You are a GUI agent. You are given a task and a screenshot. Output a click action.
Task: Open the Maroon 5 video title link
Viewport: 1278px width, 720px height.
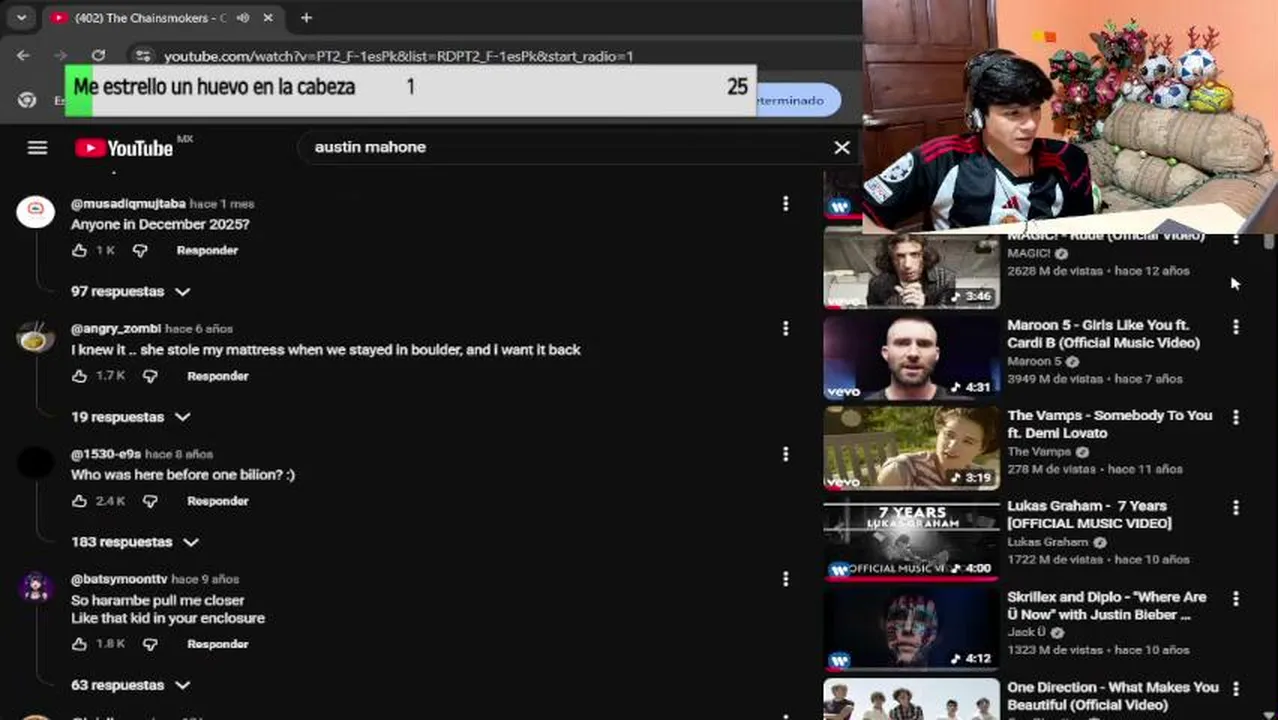tap(1105, 334)
